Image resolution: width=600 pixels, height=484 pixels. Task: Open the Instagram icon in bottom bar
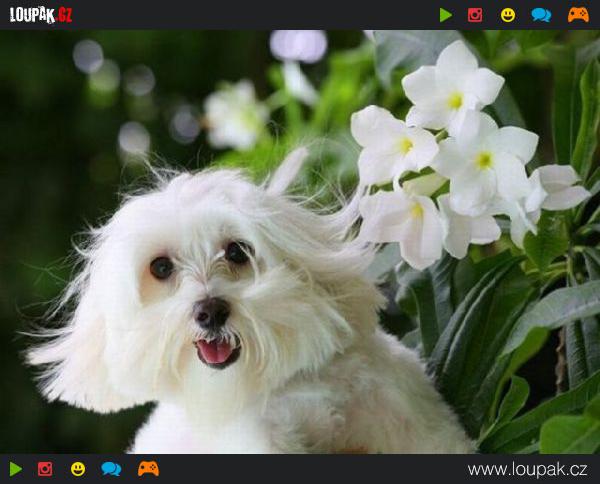pos(45,469)
